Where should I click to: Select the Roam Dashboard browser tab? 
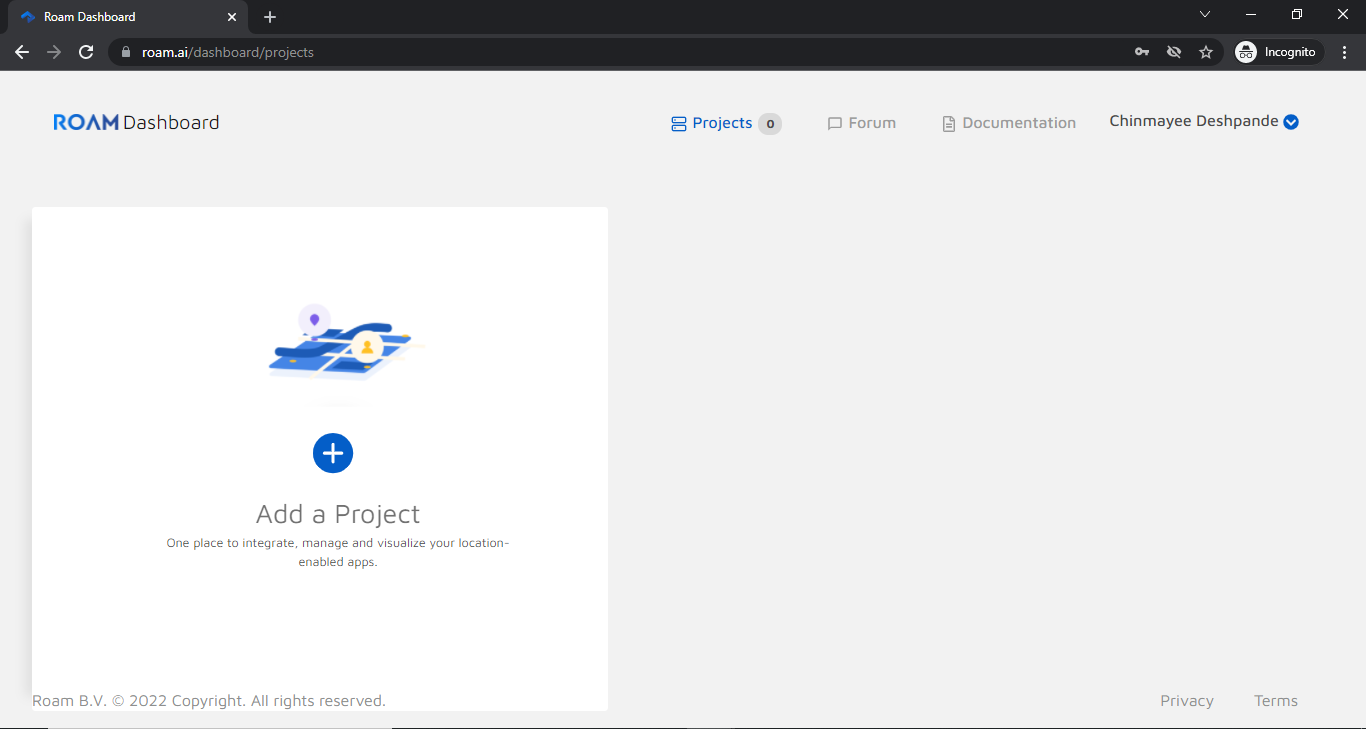click(x=128, y=17)
